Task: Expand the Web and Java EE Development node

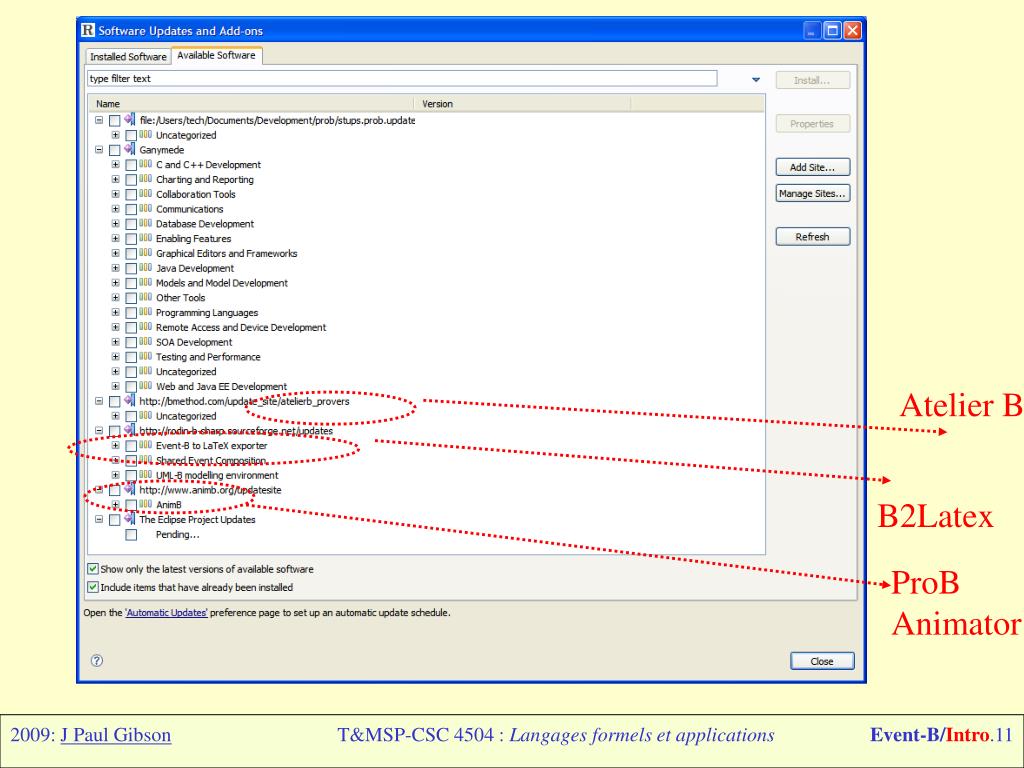Action: tap(116, 386)
